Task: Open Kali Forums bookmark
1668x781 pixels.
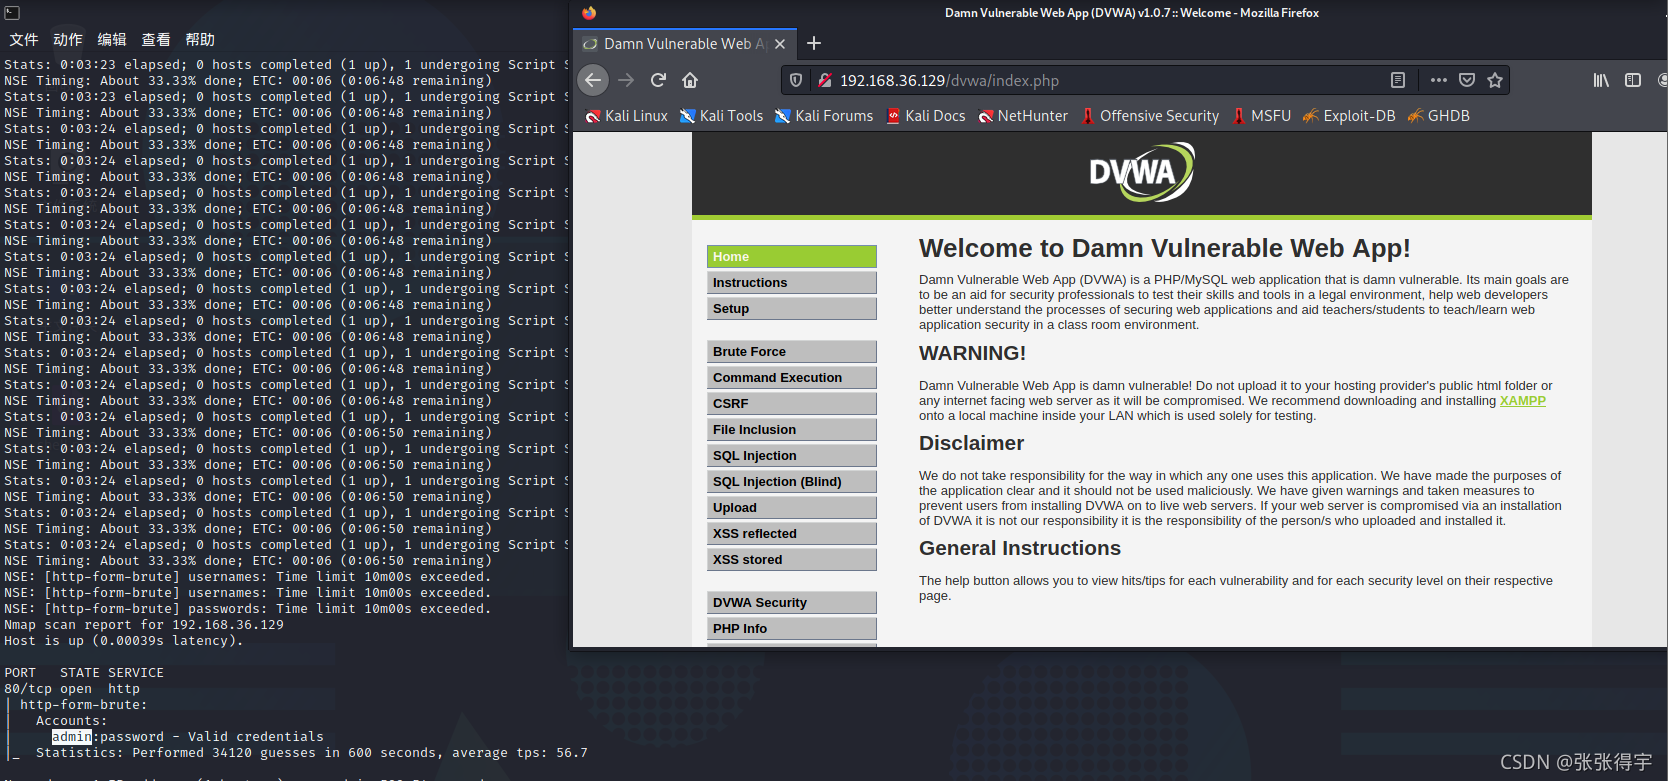Action: (824, 116)
